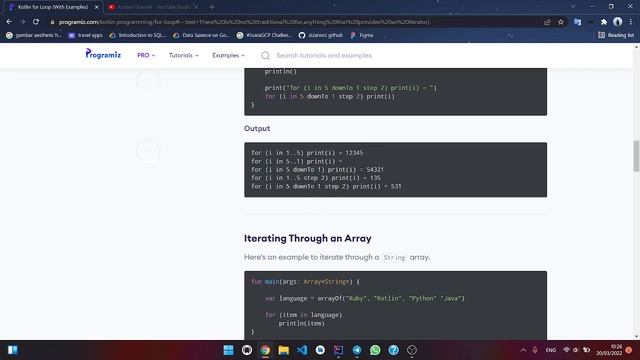Open the travel apps bookmark
Image resolution: width=640 pixels, height=360 pixels.
point(85,36)
